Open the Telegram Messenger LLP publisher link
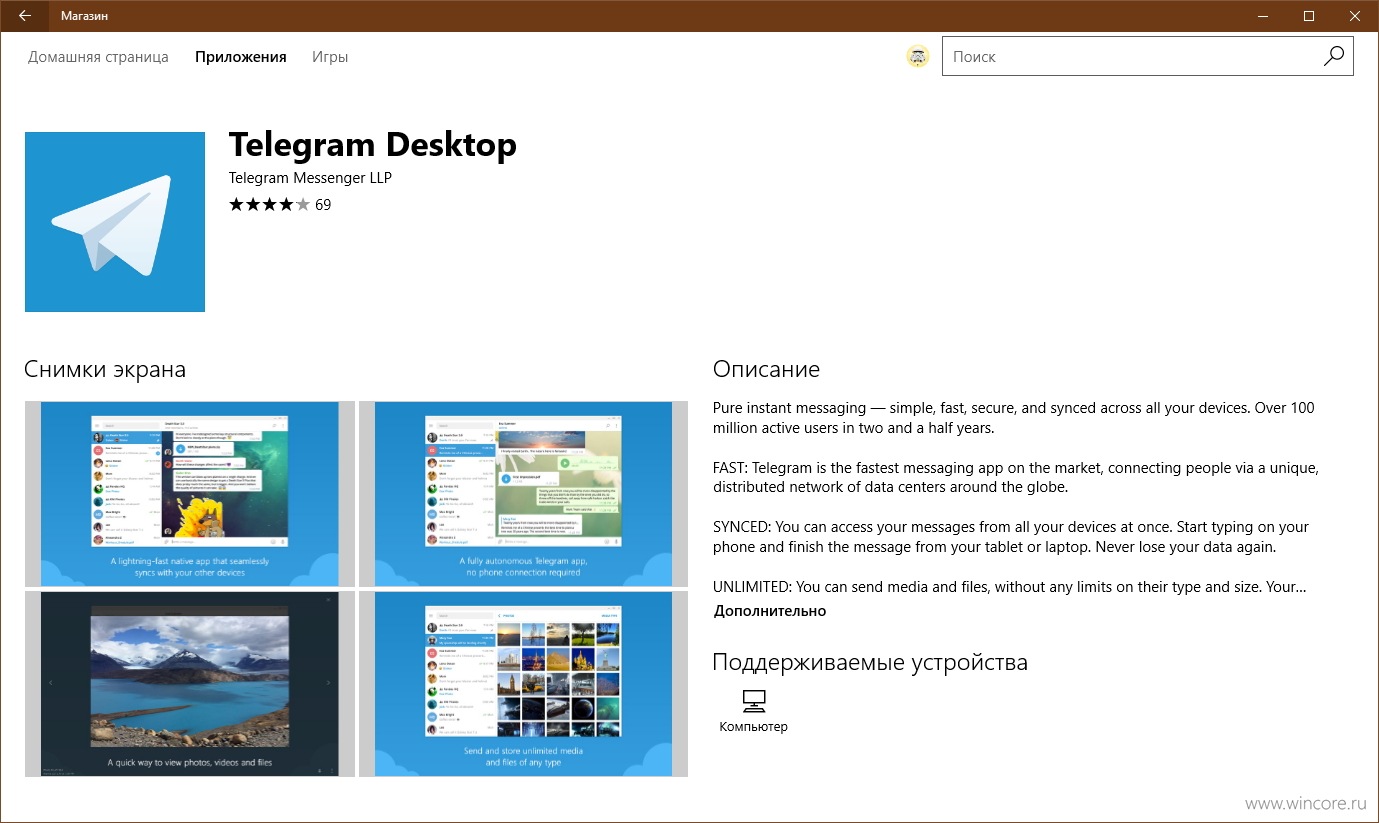Image resolution: width=1379 pixels, height=823 pixels. click(310, 178)
